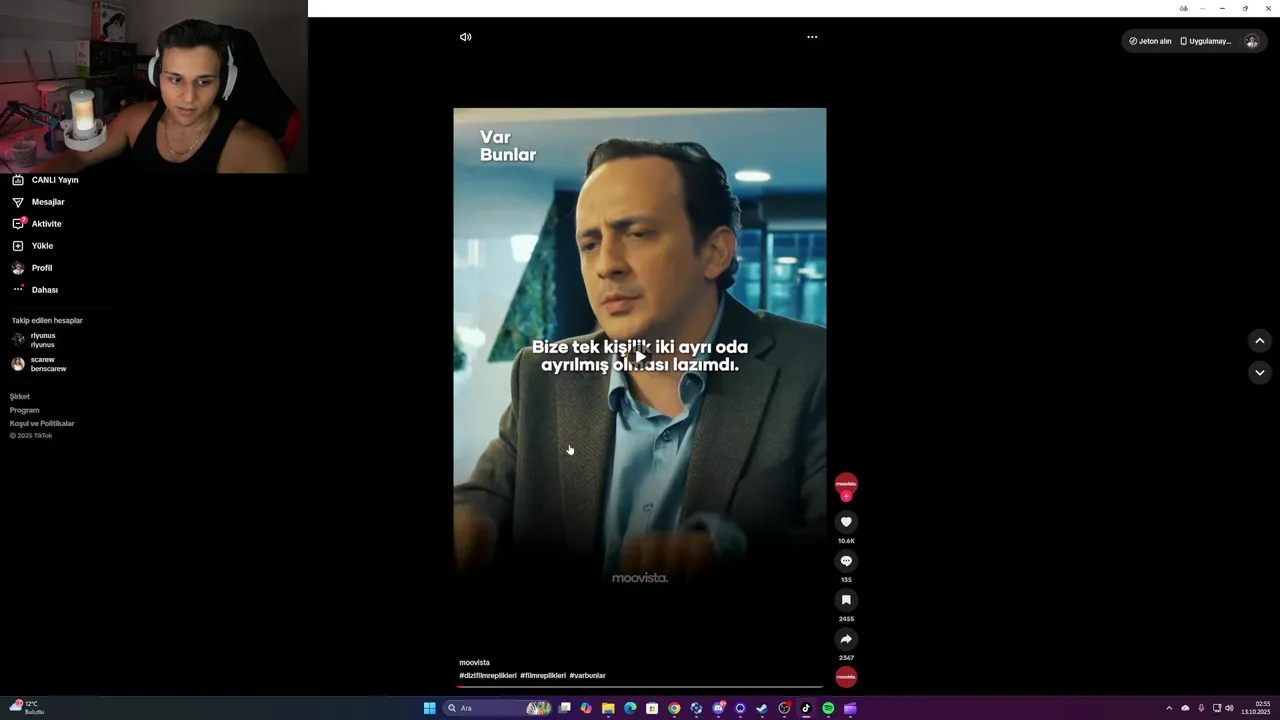Viewport: 1280px width, 720px height.
Task: Follow moovista with the red plus badge
Action: (x=846, y=496)
